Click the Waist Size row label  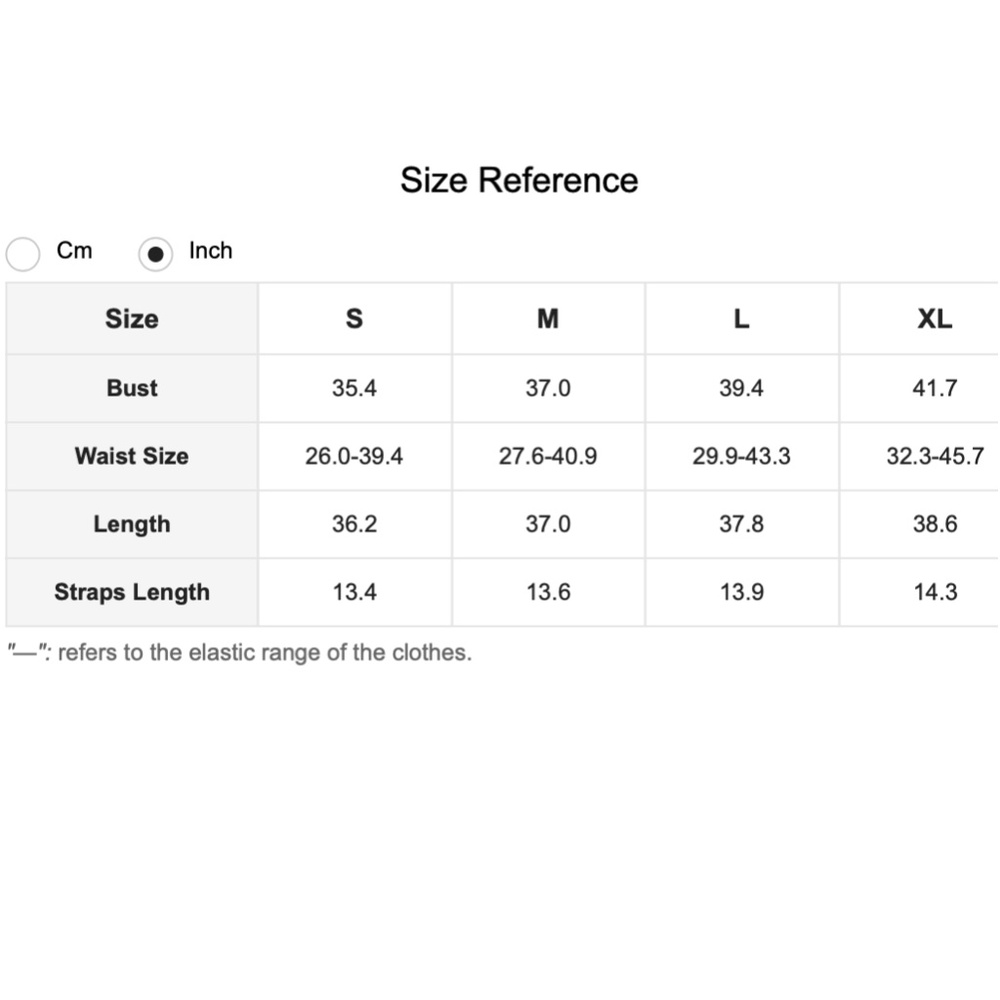click(x=132, y=456)
